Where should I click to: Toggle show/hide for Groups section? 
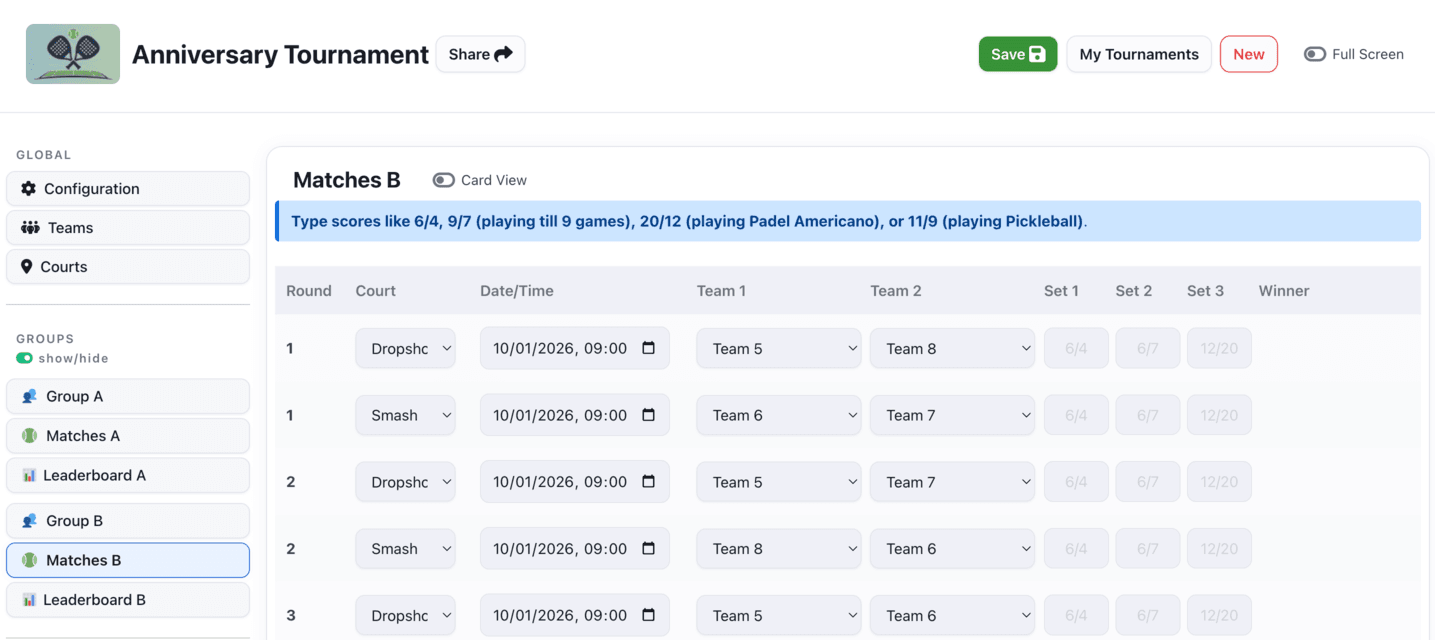(24, 357)
